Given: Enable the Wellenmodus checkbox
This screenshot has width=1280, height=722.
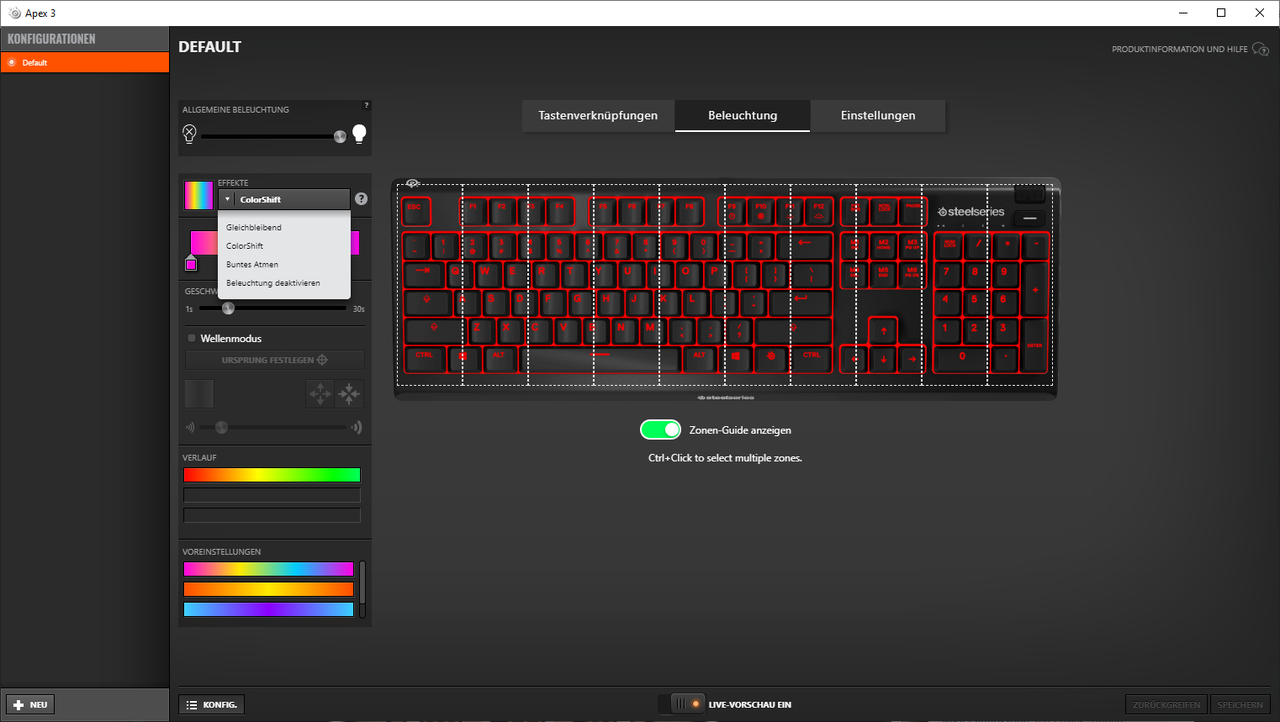Looking at the screenshot, I should point(192,338).
